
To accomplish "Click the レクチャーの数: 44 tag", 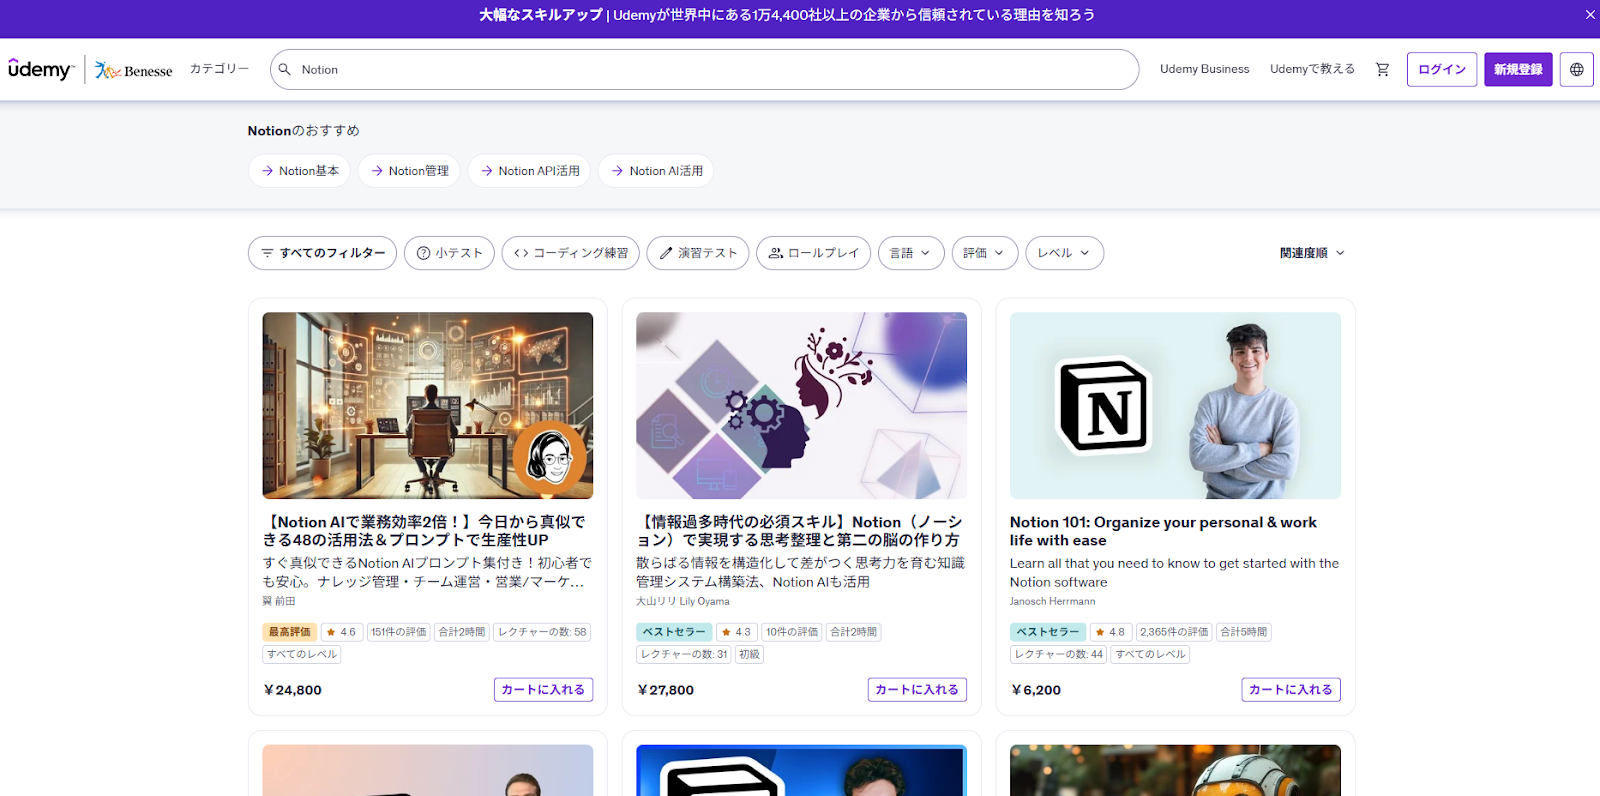I will pos(1058,655).
